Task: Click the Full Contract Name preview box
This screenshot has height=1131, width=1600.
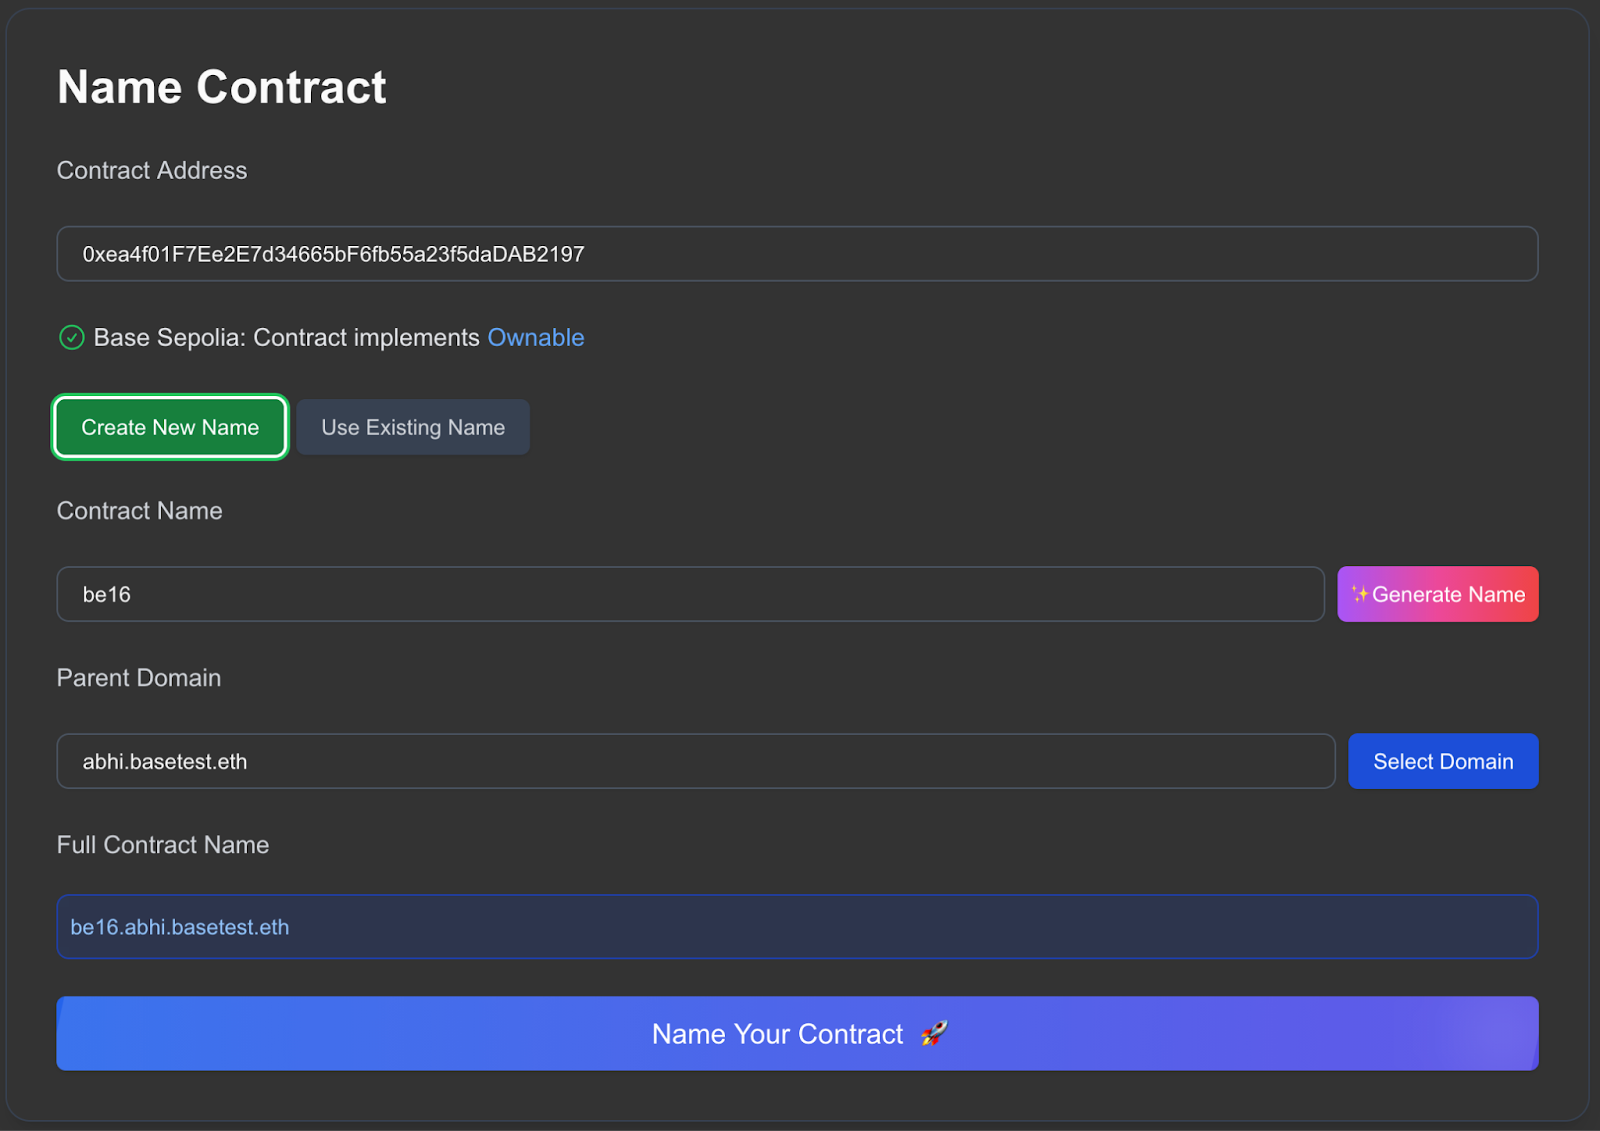Action: click(x=796, y=927)
